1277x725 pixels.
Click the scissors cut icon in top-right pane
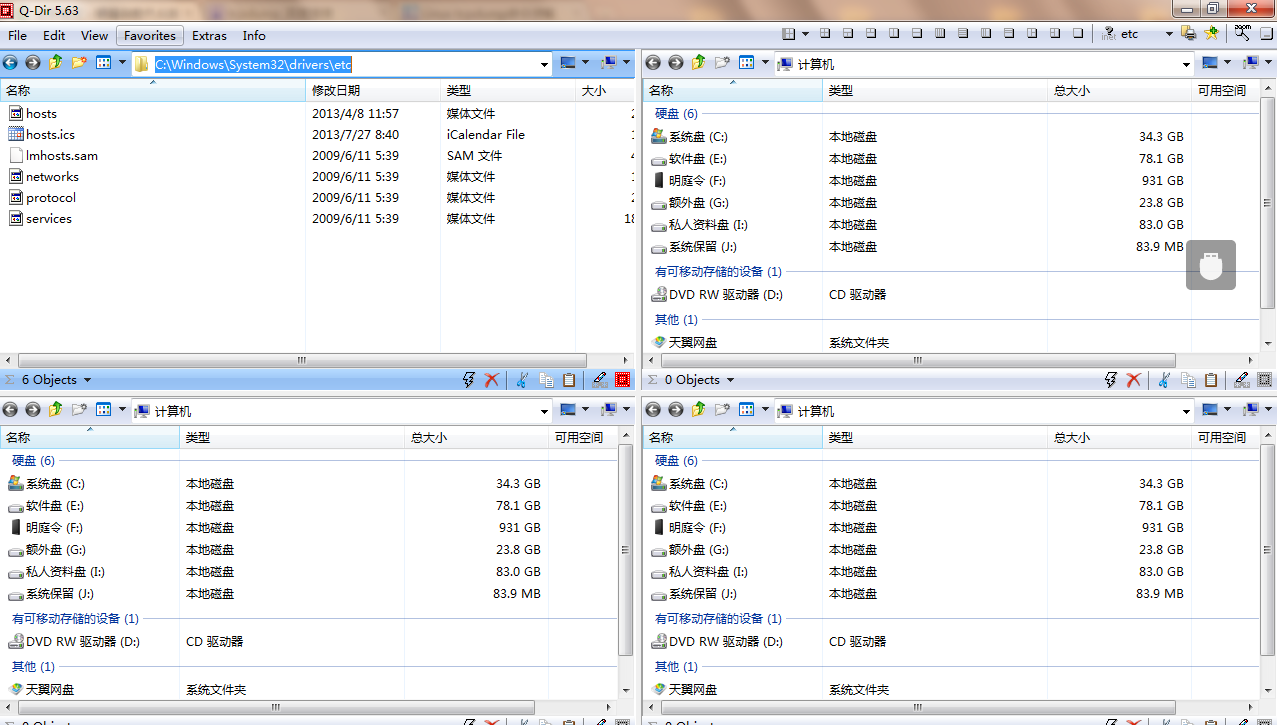click(x=1163, y=380)
